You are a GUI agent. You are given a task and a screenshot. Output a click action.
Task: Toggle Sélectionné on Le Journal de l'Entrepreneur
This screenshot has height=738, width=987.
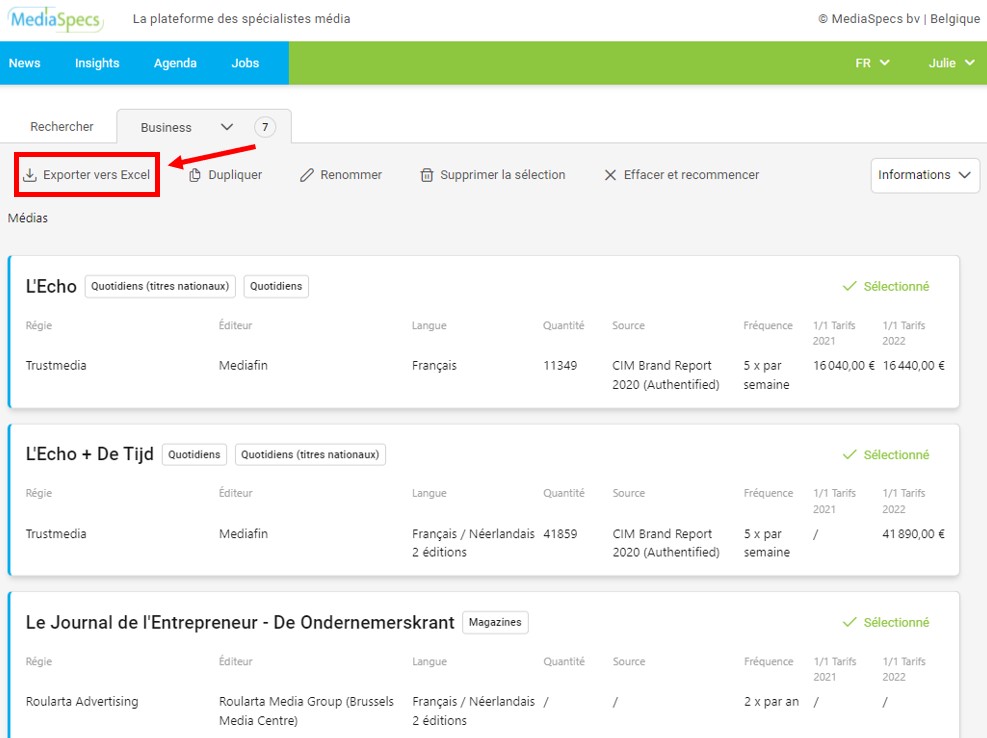[885, 623]
